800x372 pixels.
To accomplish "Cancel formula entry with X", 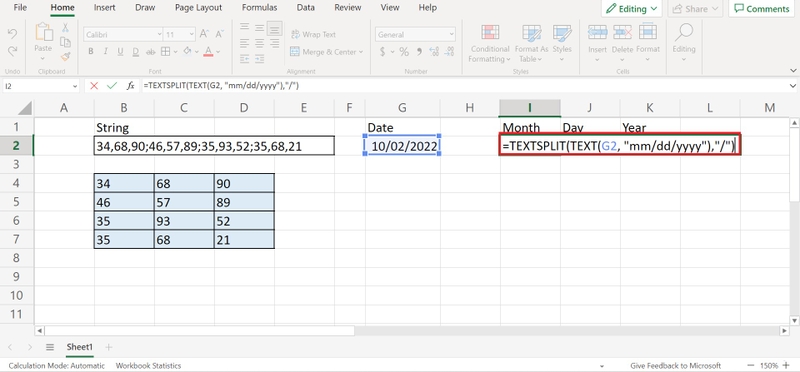I will (94, 86).
